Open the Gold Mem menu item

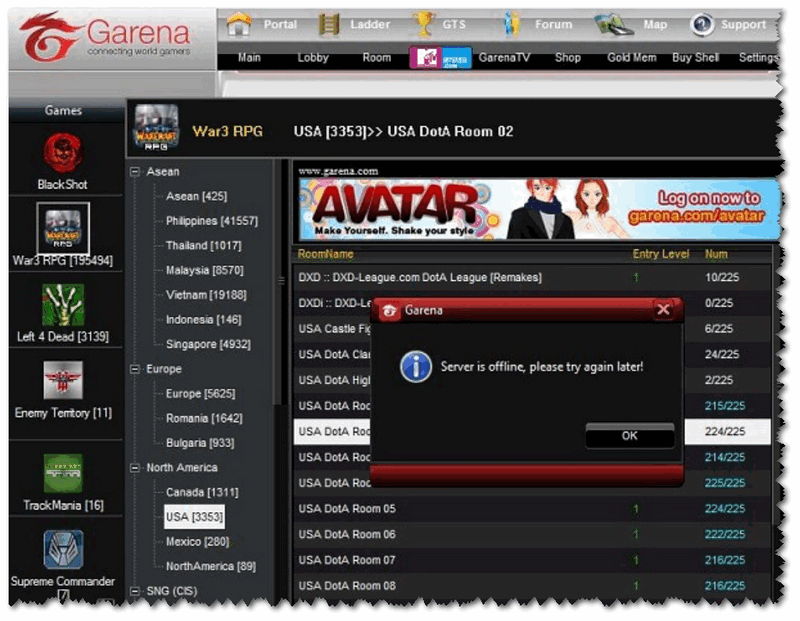click(632, 58)
